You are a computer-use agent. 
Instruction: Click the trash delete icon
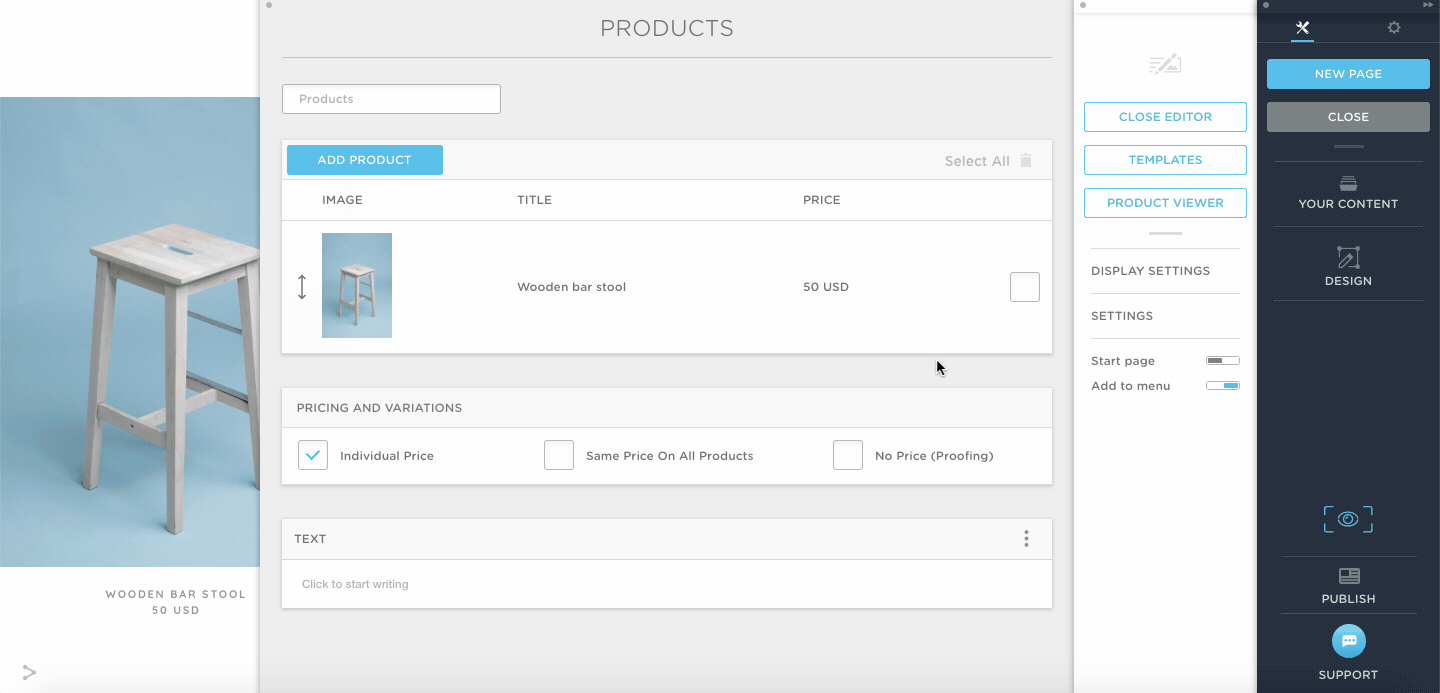tap(1026, 160)
